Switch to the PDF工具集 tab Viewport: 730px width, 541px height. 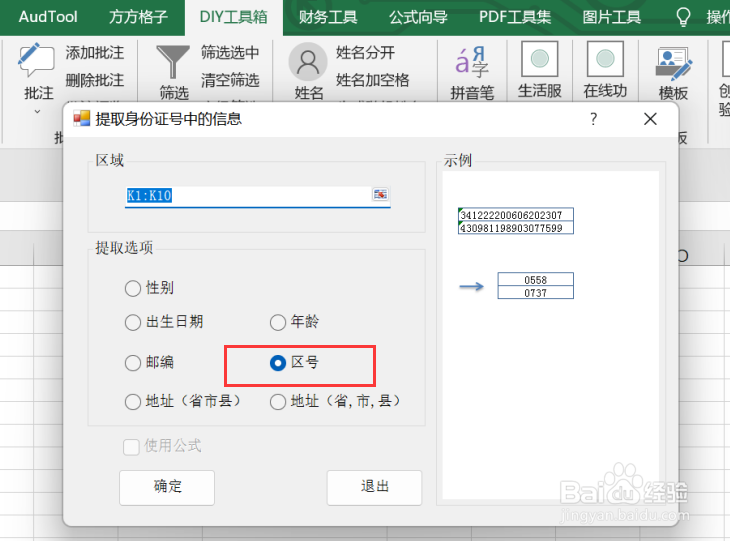[515, 17]
